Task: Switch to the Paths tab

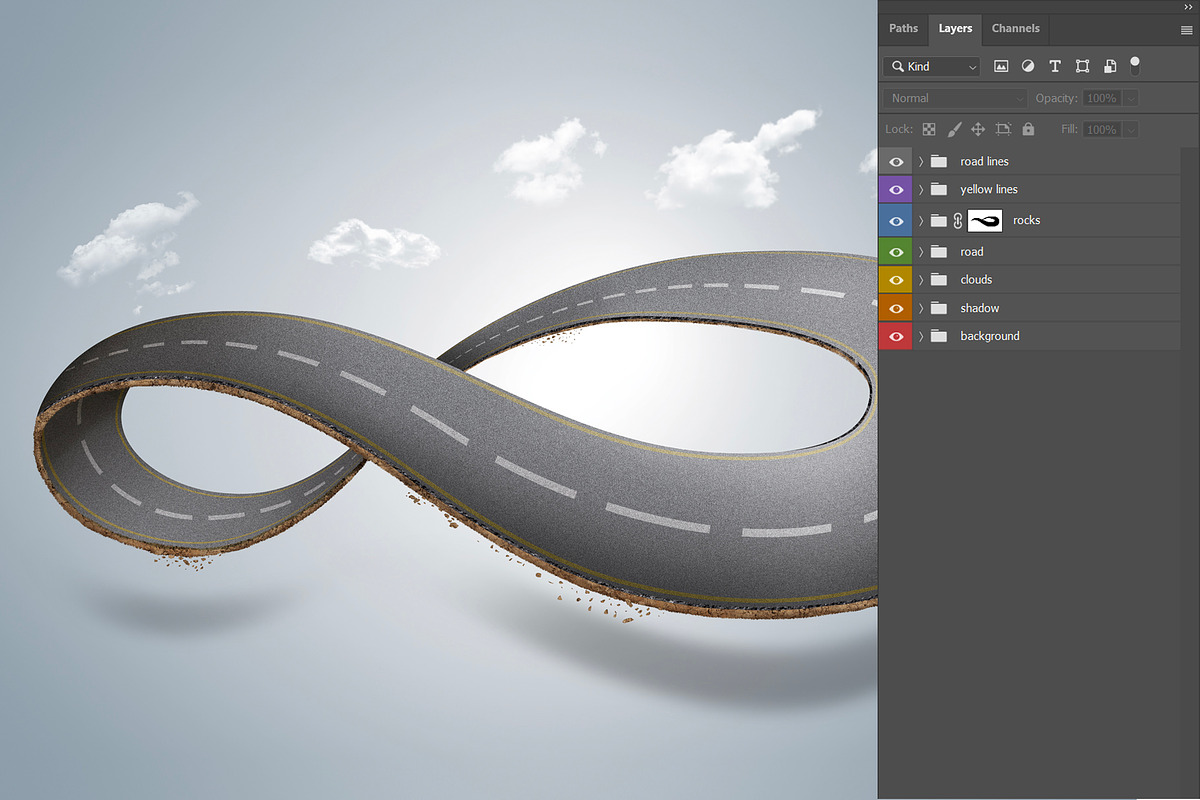Action: (x=903, y=29)
